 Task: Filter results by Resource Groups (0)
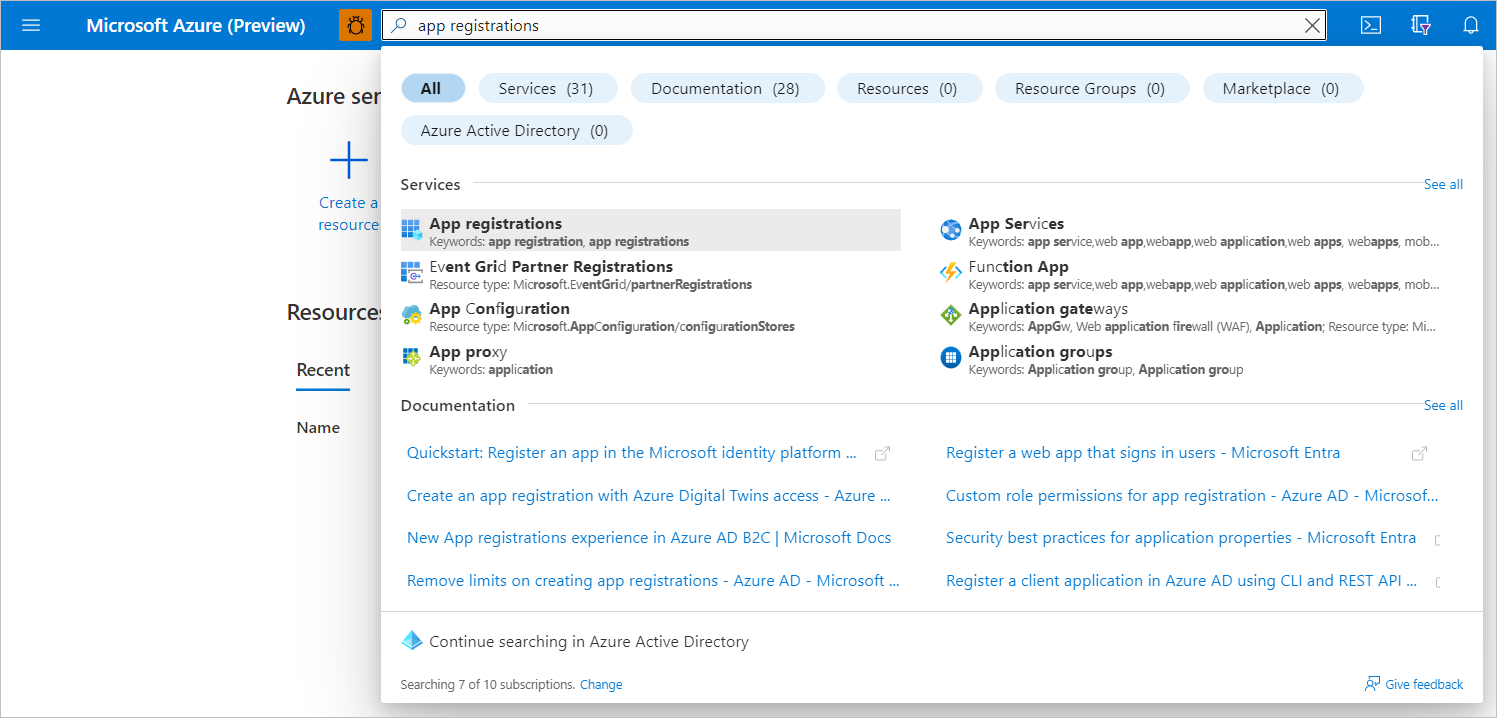click(1092, 88)
